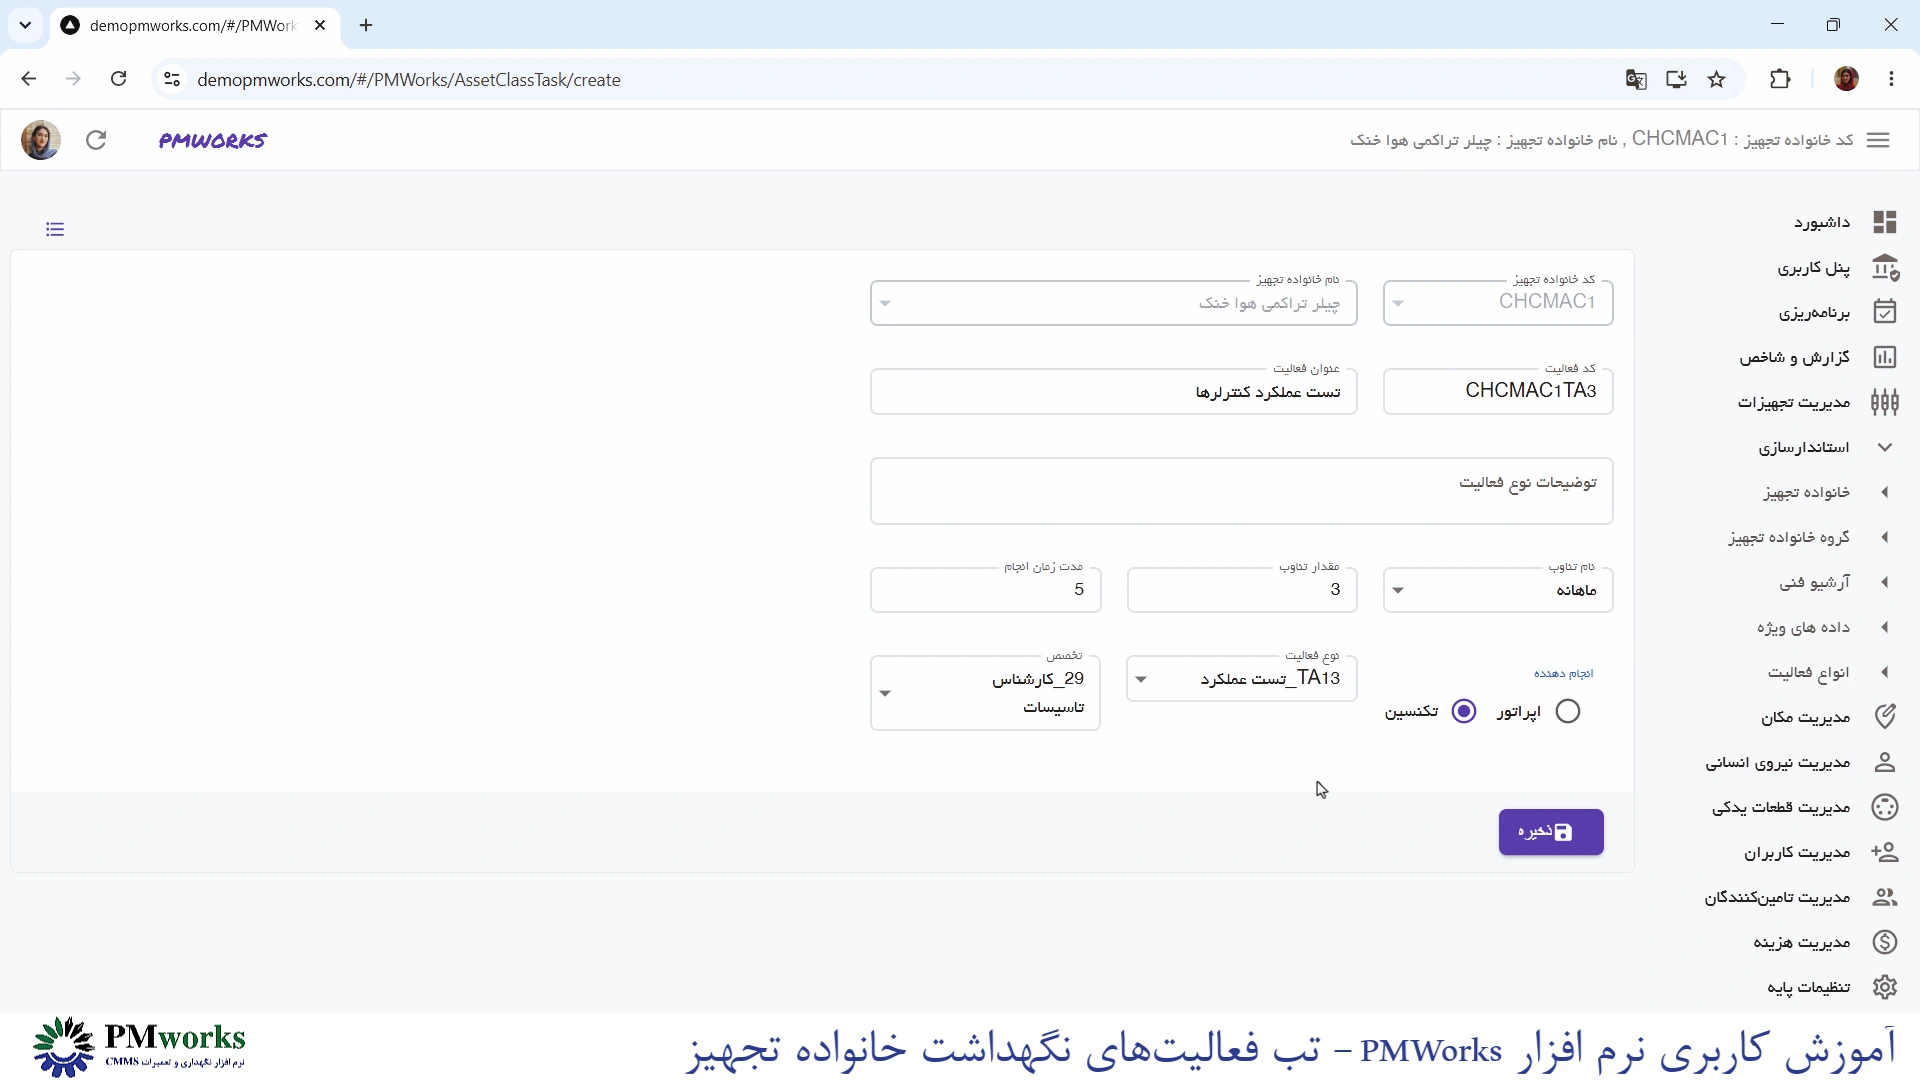Open the Spare Parts (مدیریت قطعات یدکی) icon

(x=1885, y=807)
